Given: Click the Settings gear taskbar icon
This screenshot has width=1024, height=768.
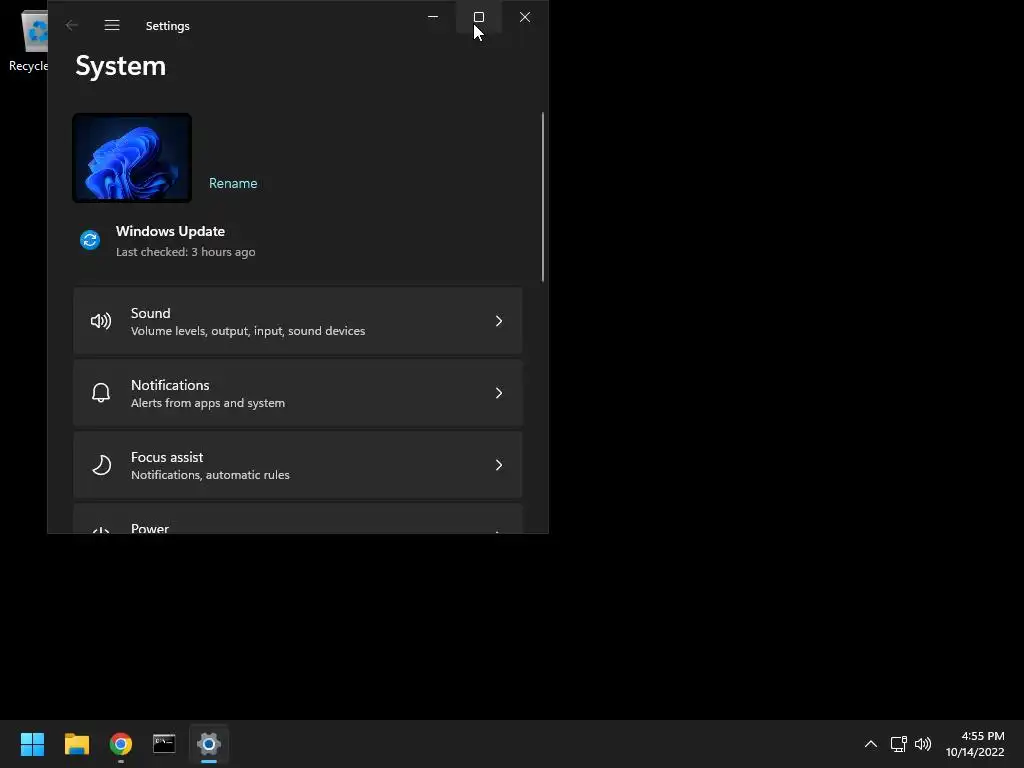Looking at the screenshot, I should pos(209,744).
